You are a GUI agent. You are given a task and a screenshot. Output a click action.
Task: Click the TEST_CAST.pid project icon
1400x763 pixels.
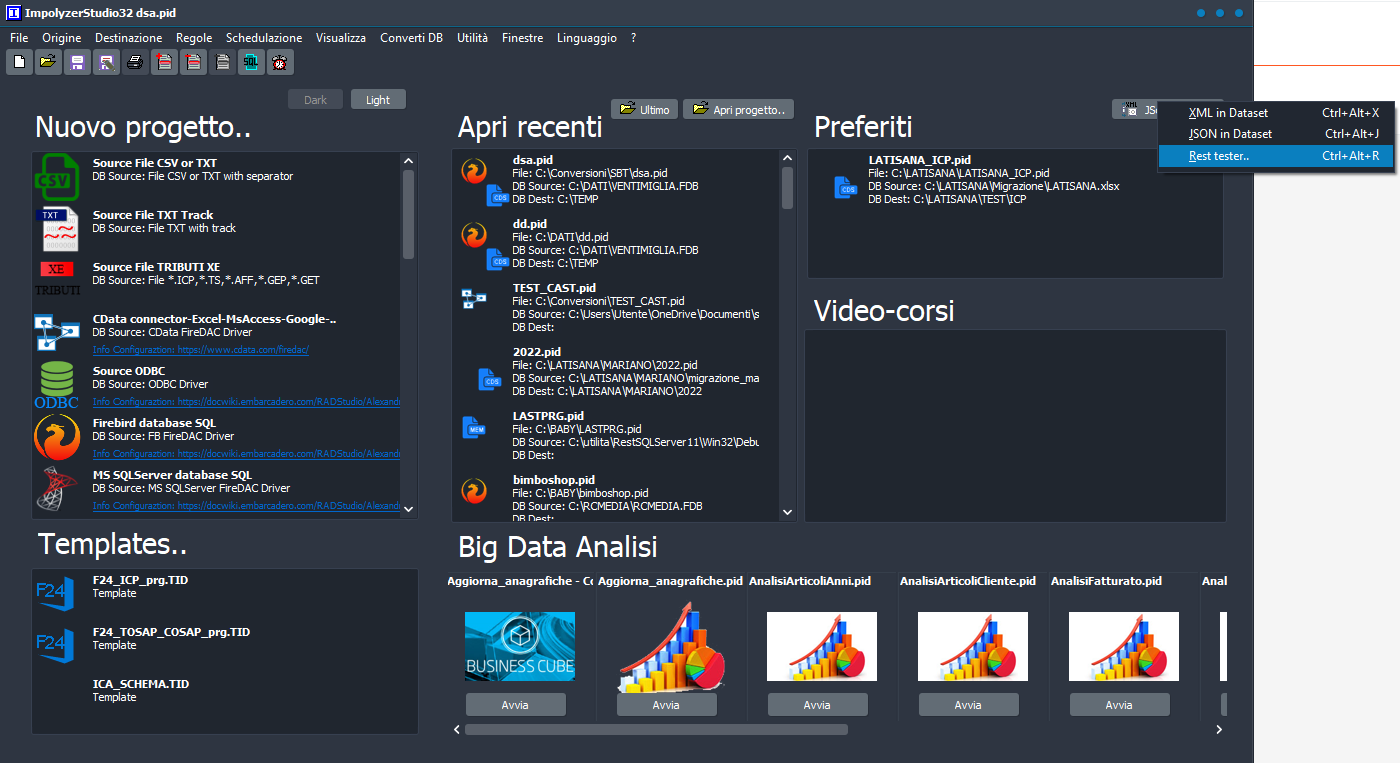click(x=473, y=299)
